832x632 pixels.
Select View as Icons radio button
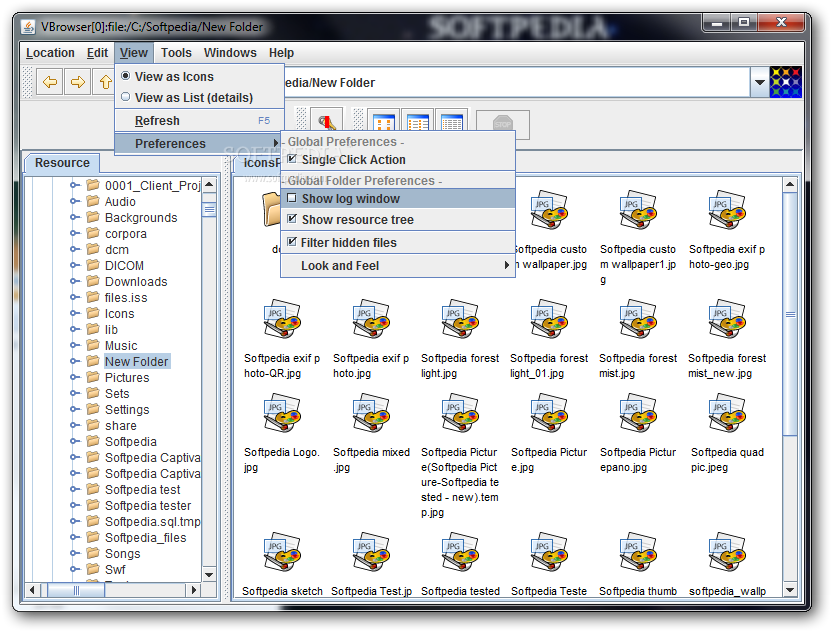pos(126,76)
